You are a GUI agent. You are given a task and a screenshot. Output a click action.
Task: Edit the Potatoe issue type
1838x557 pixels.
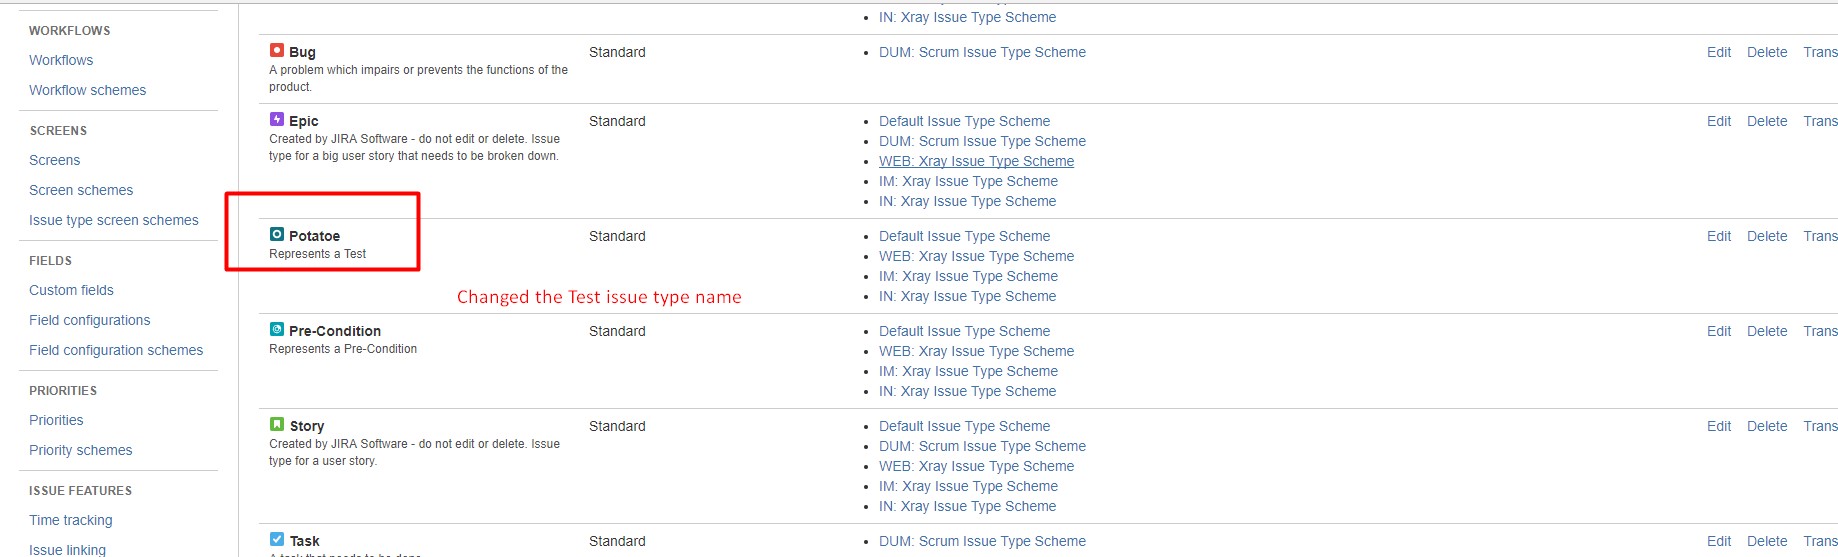pyautogui.click(x=1718, y=236)
